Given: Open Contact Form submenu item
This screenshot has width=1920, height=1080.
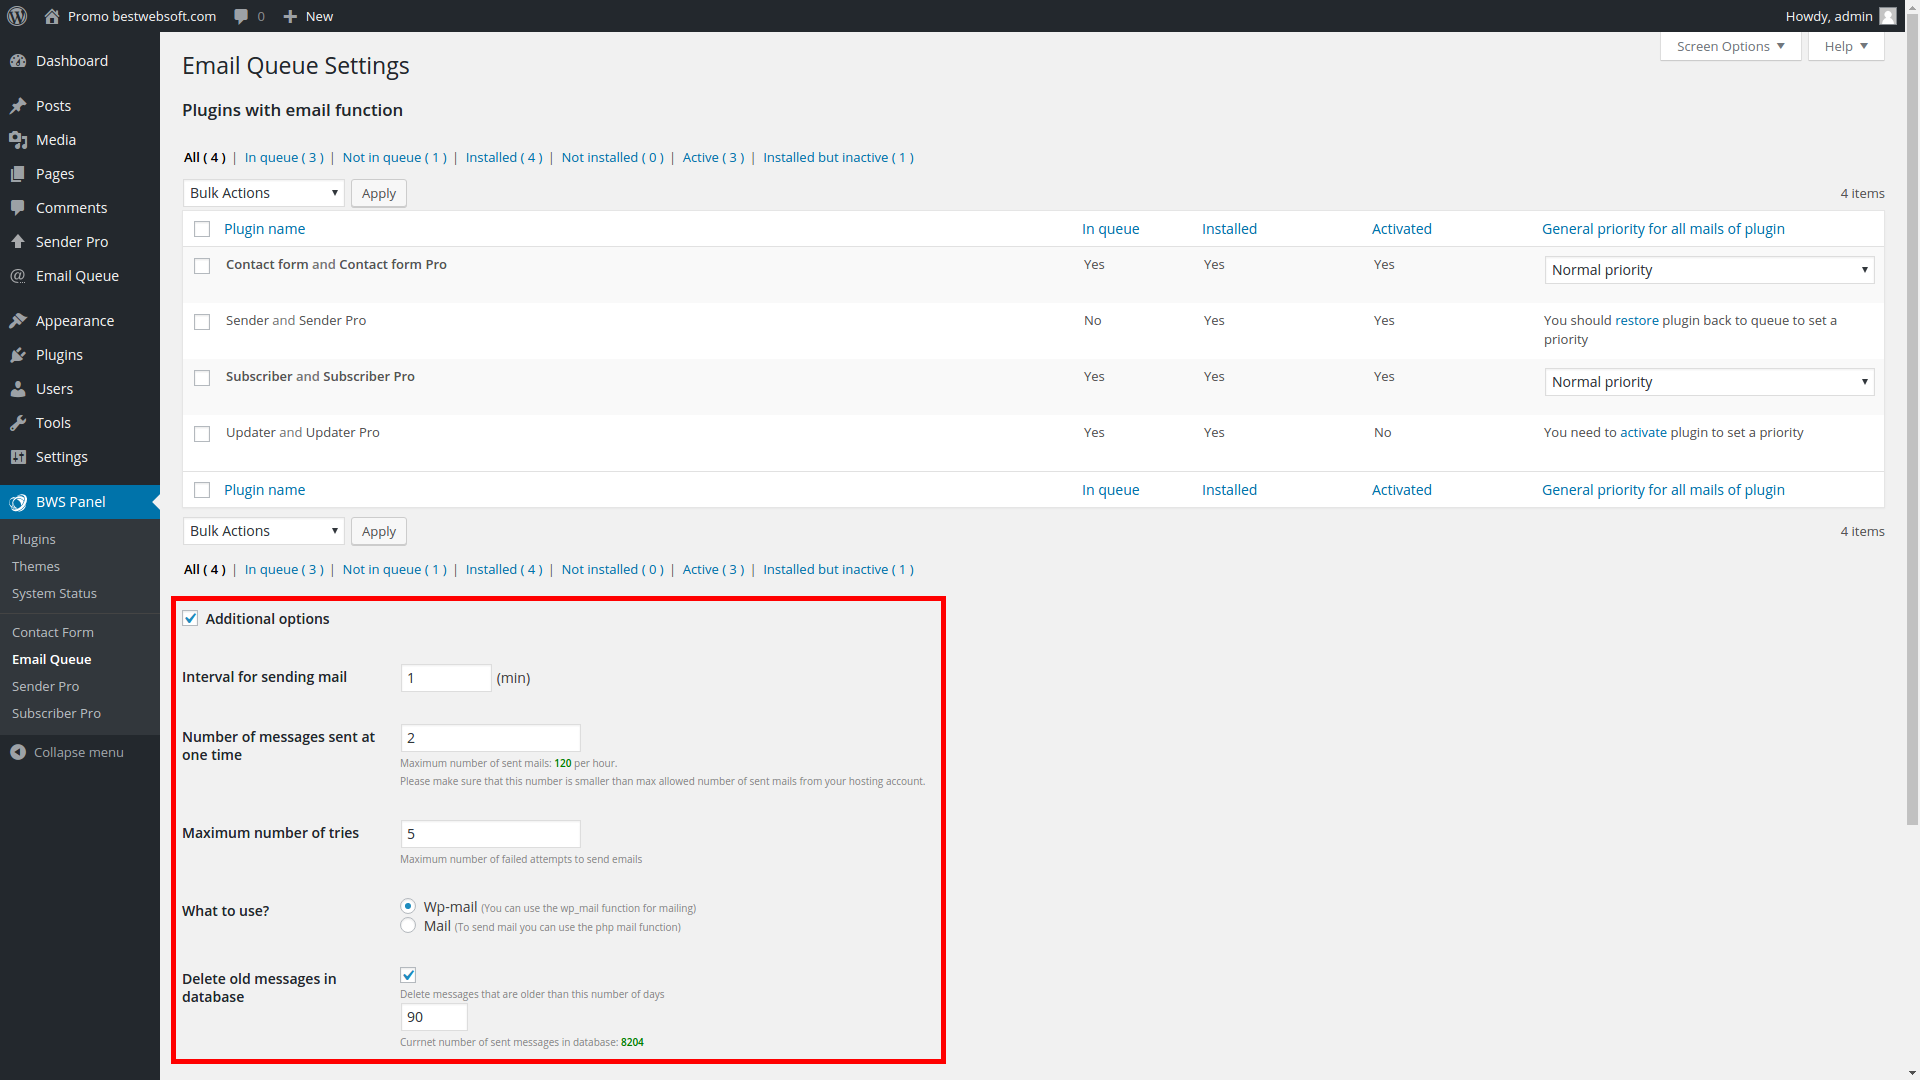Looking at the screenshot, I should click(x=53, y=632).
